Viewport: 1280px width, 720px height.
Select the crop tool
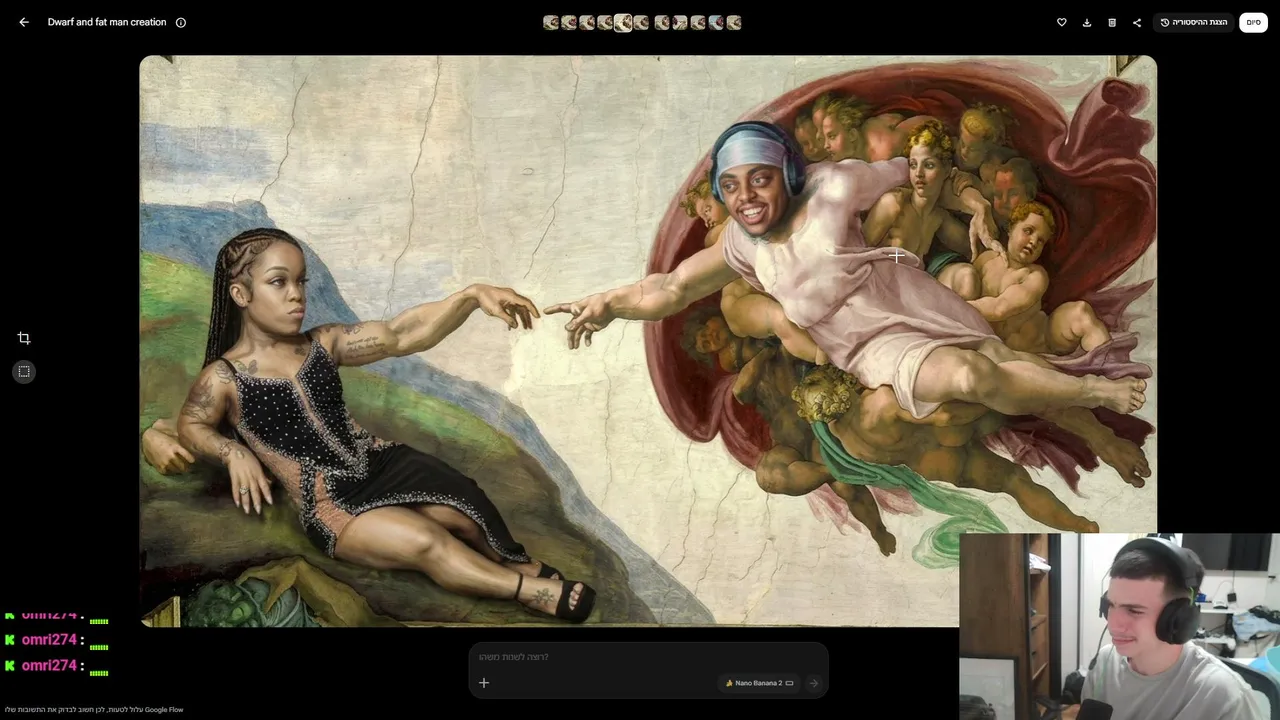24,338
